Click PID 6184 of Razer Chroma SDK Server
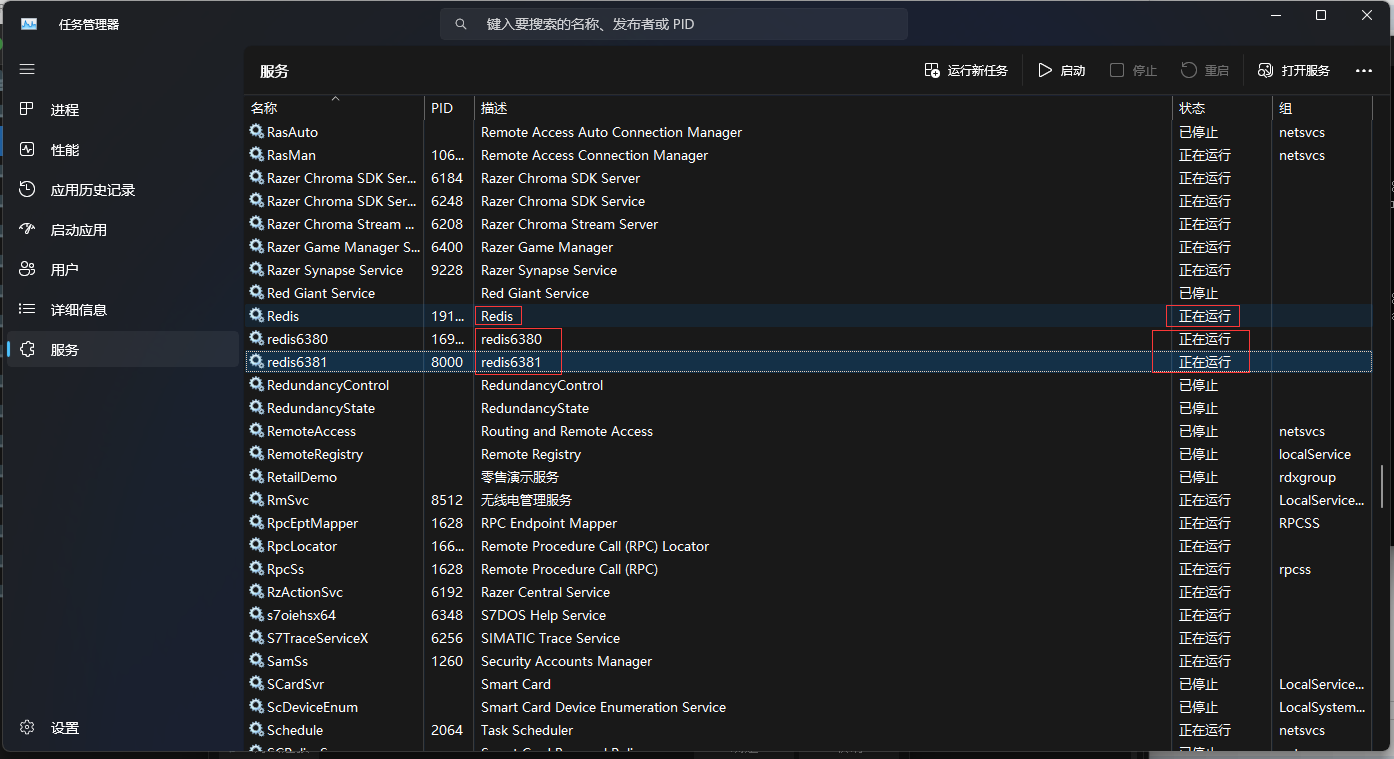 pyautogui.click(x=447, y=178)
